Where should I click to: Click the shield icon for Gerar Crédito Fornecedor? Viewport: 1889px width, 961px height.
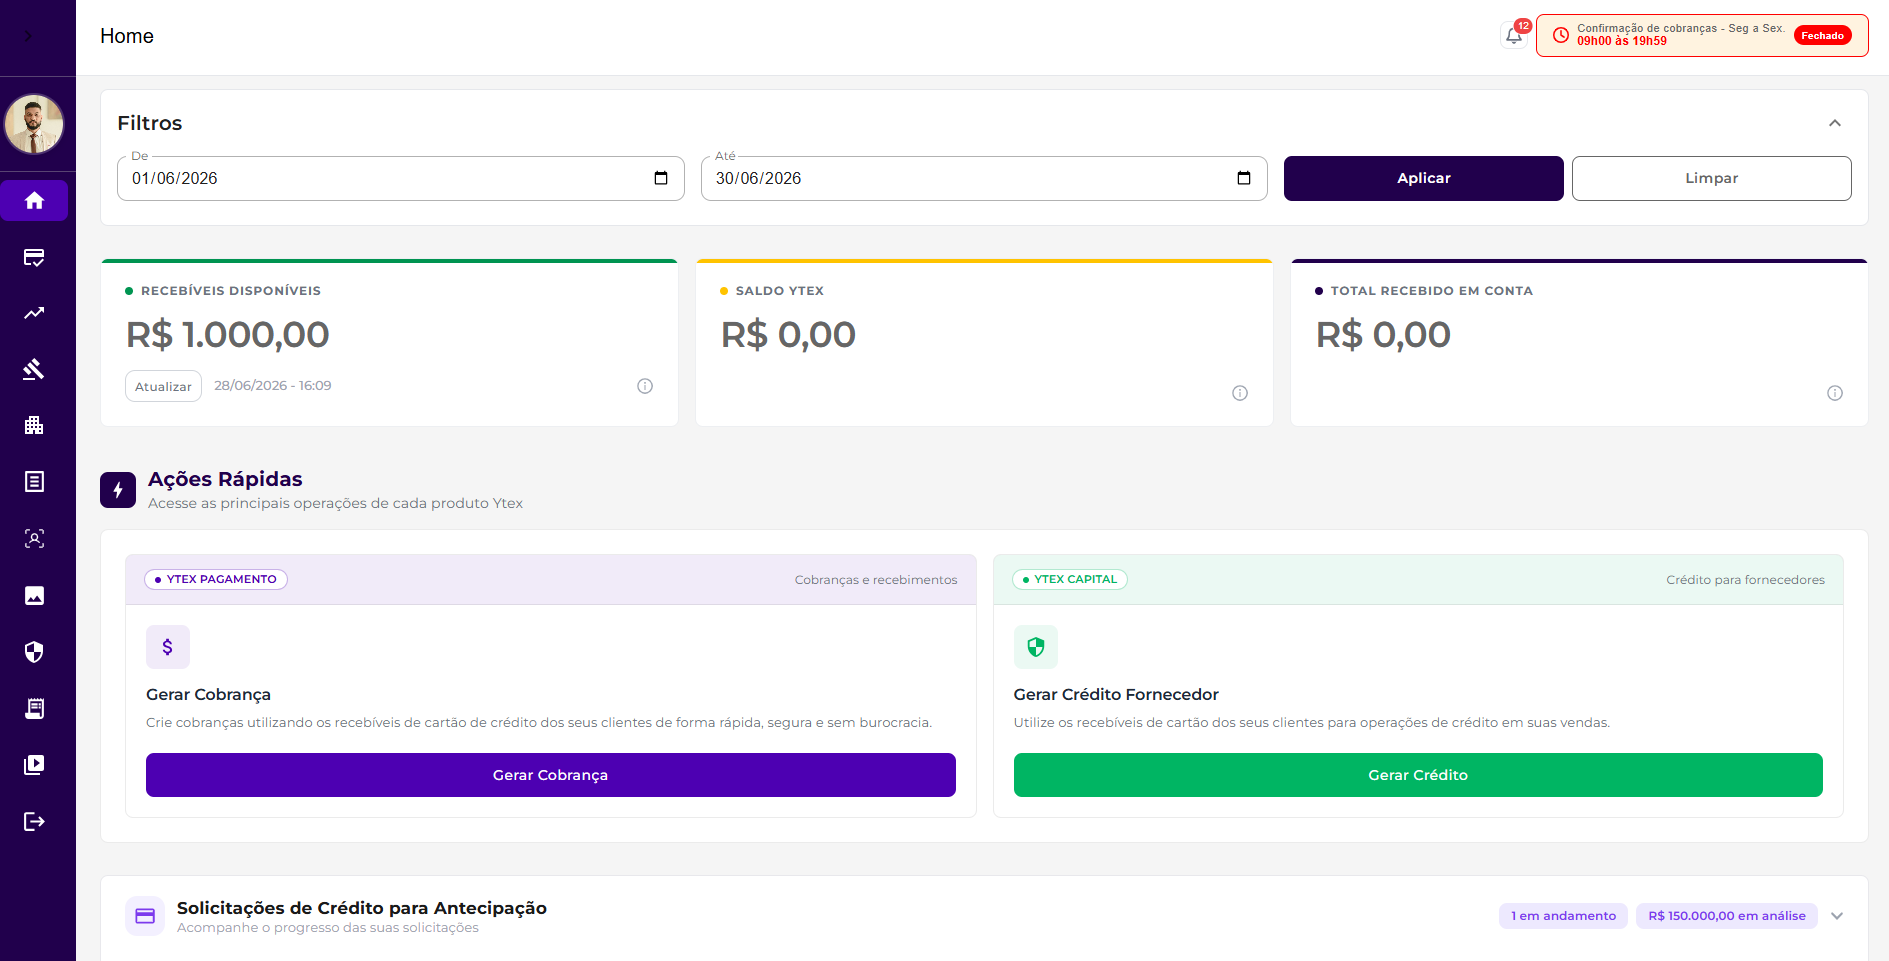click(1036, 647)
